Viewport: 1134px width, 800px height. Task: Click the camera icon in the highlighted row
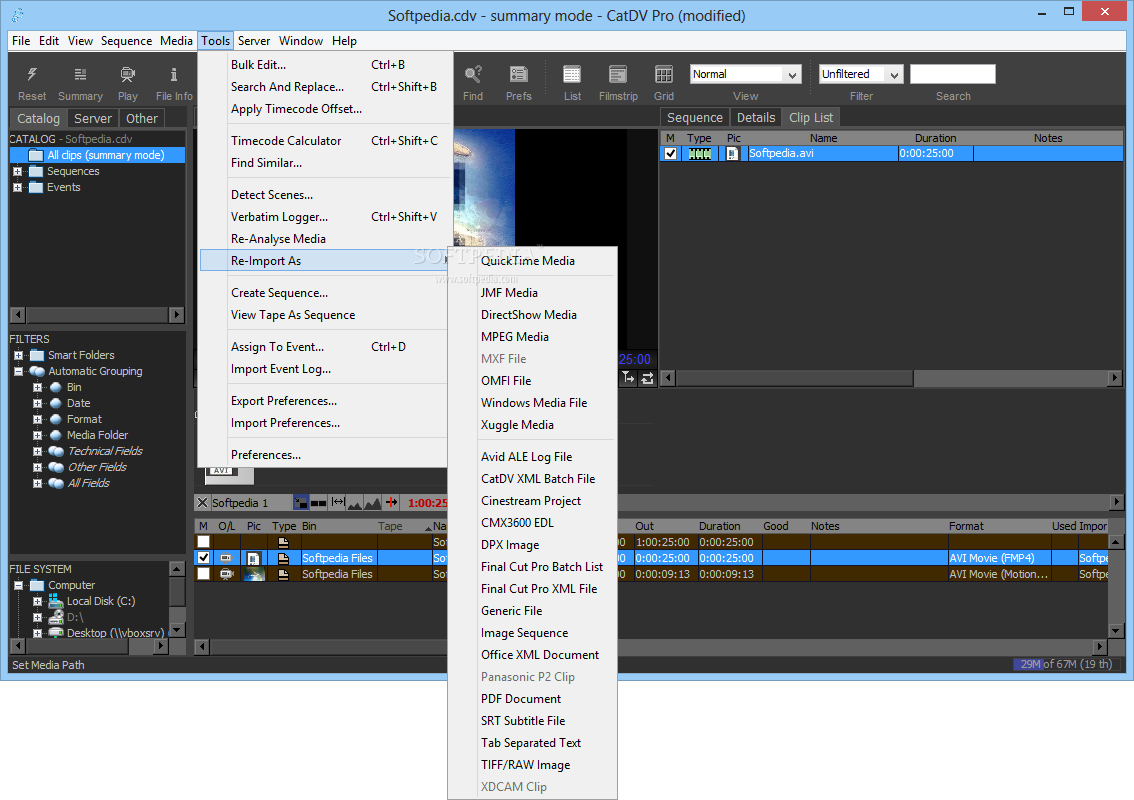click(226, 558)
